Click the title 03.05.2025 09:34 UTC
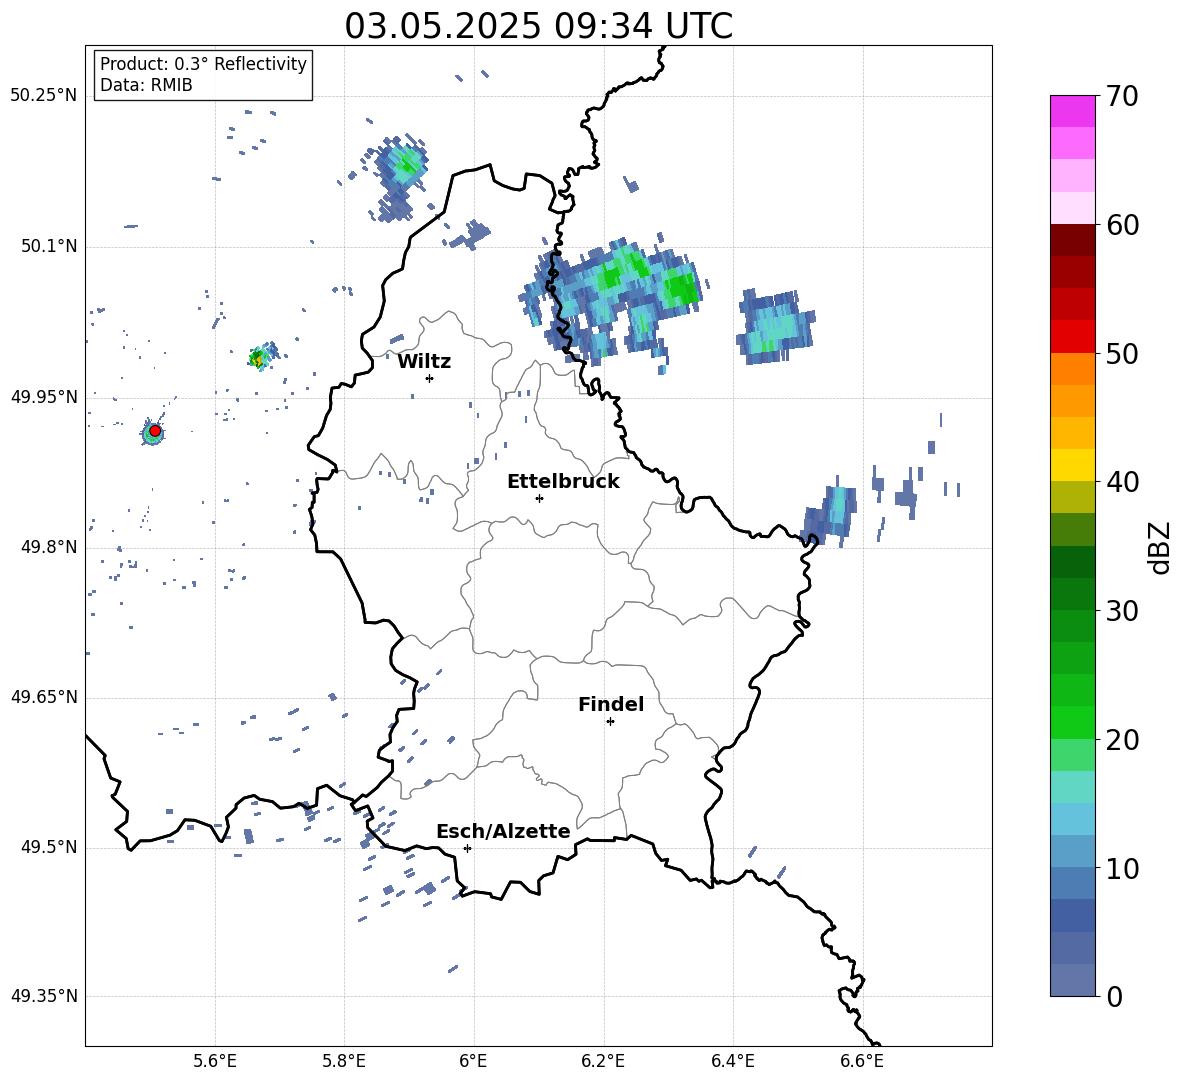 [538, 26]
